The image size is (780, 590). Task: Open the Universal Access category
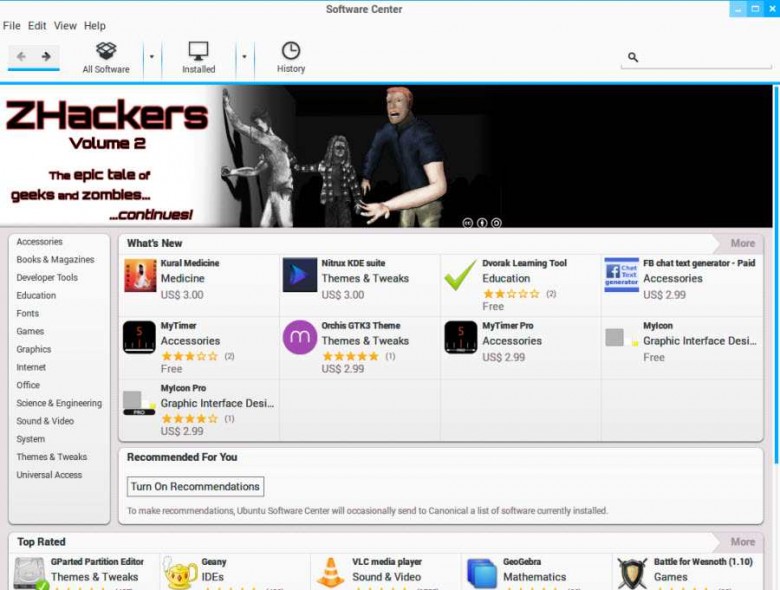[x=49, y=475]
